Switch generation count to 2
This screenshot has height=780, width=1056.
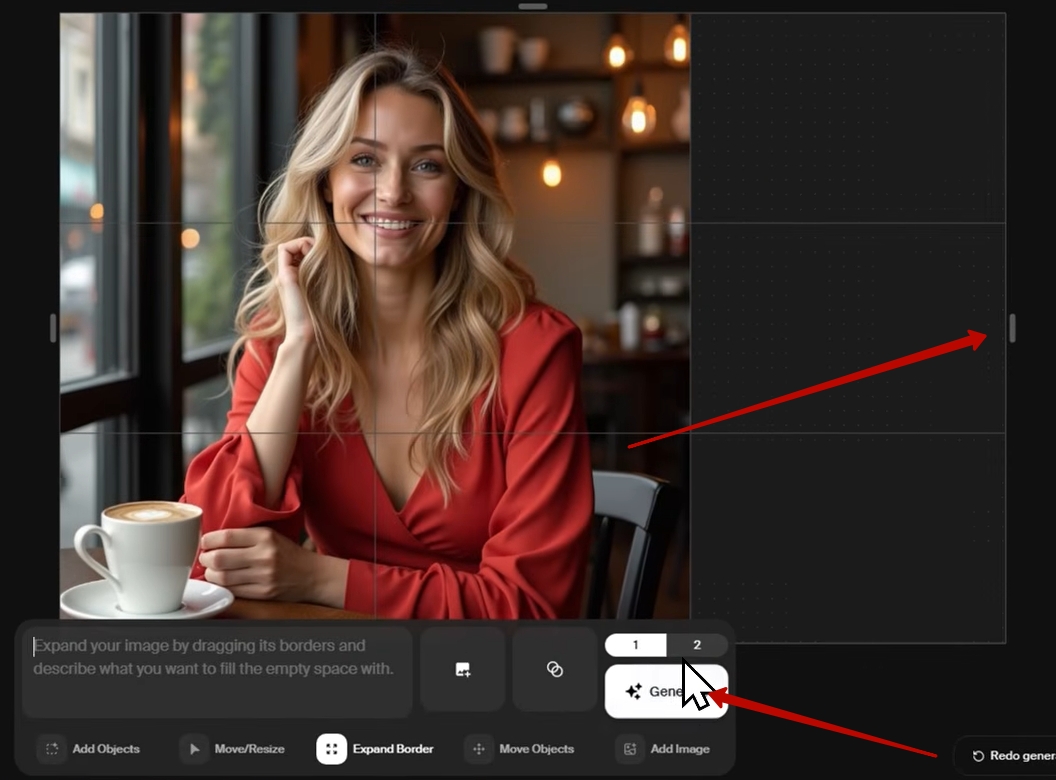click(697, 645)
